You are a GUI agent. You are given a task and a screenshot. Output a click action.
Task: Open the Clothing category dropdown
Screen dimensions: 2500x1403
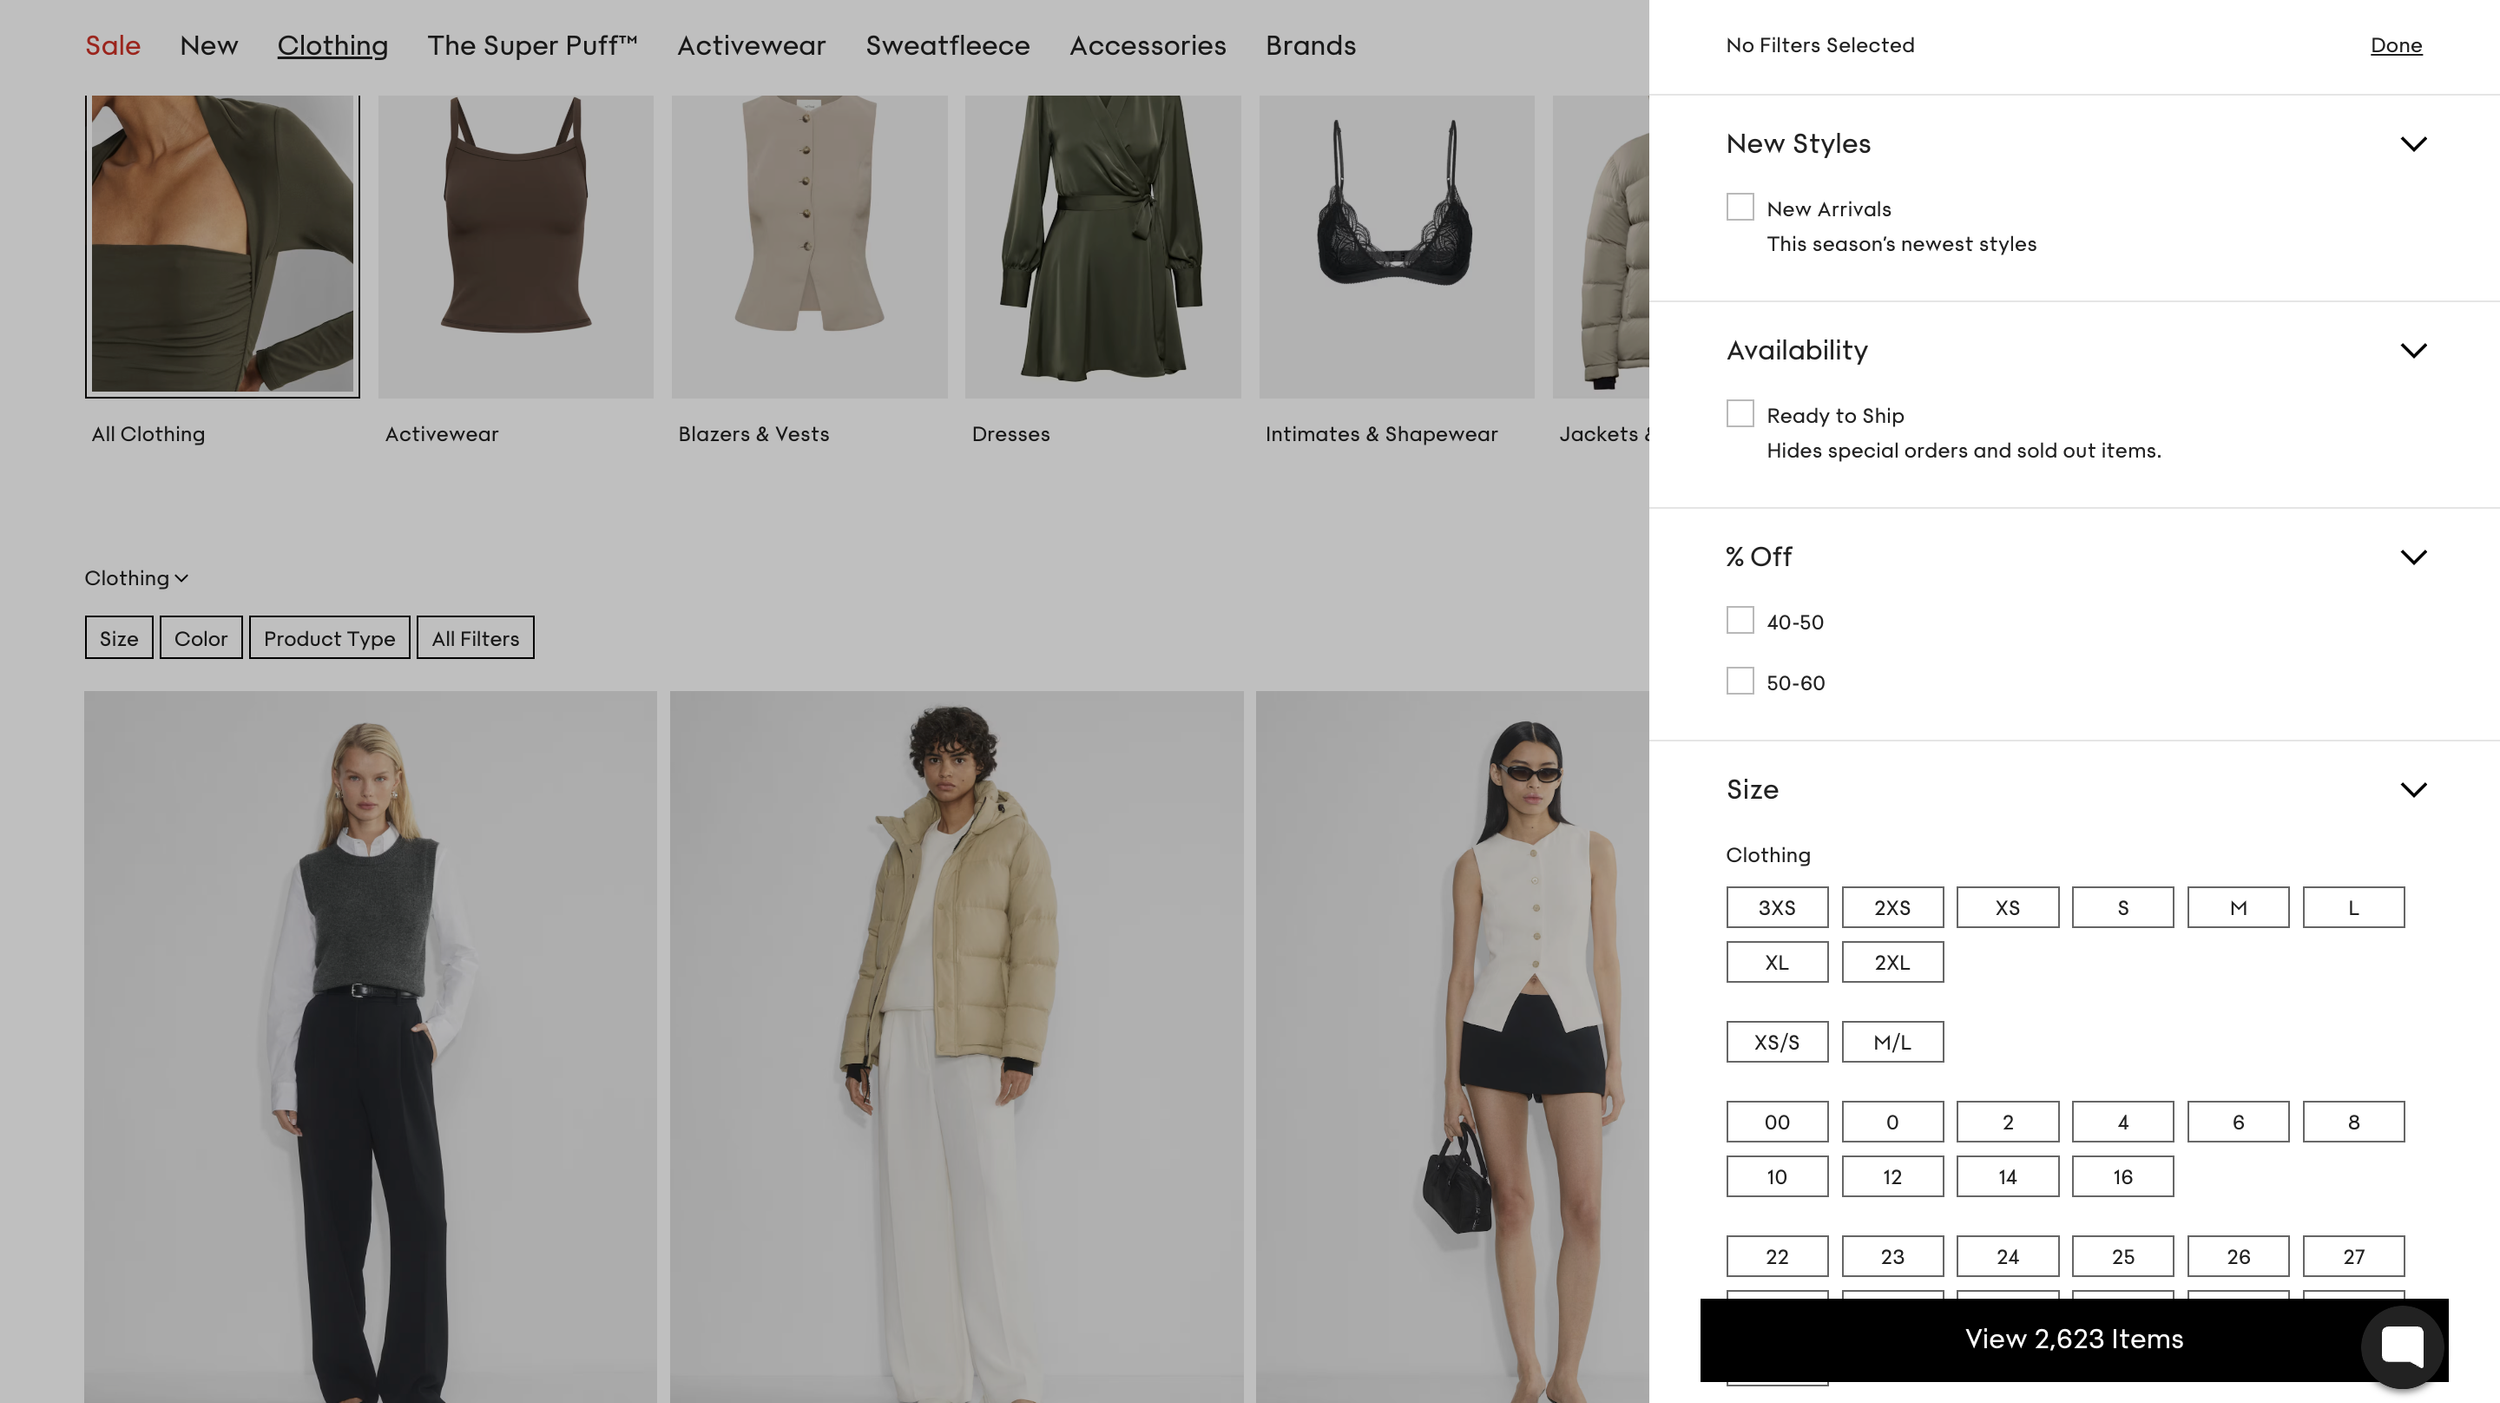(x=136, y=578)
